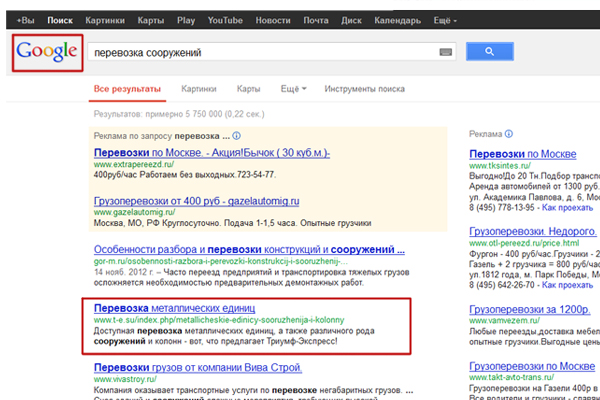
Task: Open 'Play' in the top bar
Action: pyautogui.click(x=186, y=20)
